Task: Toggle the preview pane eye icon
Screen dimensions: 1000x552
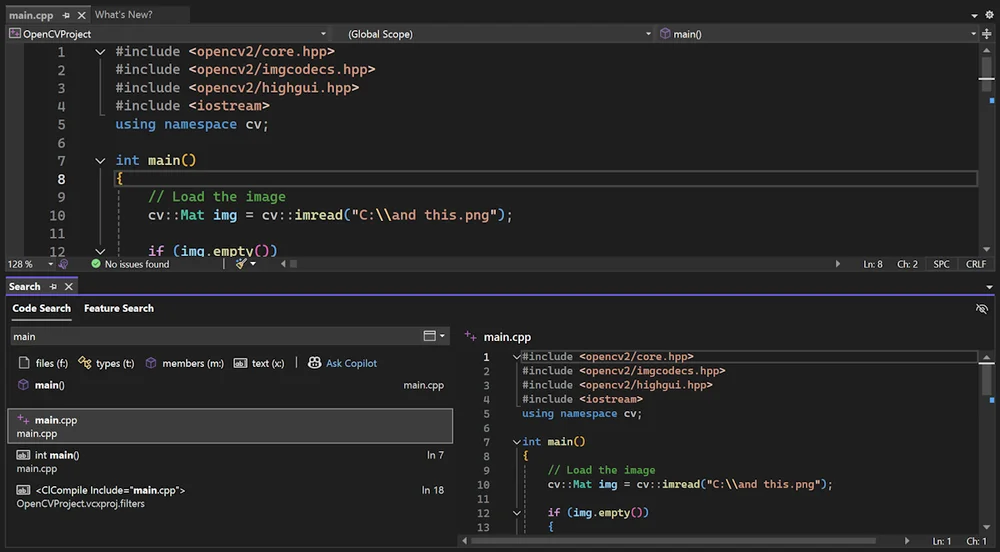Action: (982, 309)
